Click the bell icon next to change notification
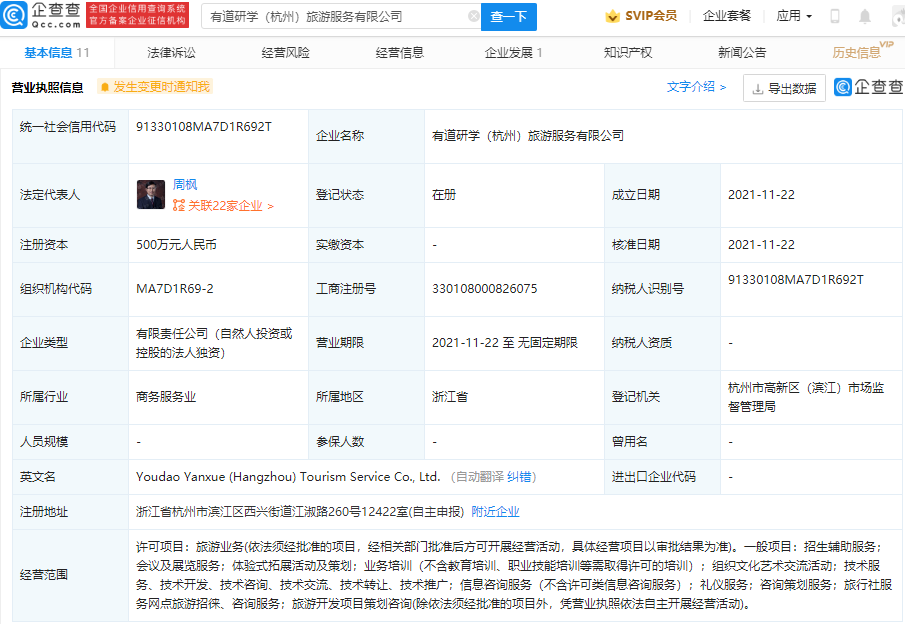The height and width of the screenshot is (624, 905). (x=104, y=87)
